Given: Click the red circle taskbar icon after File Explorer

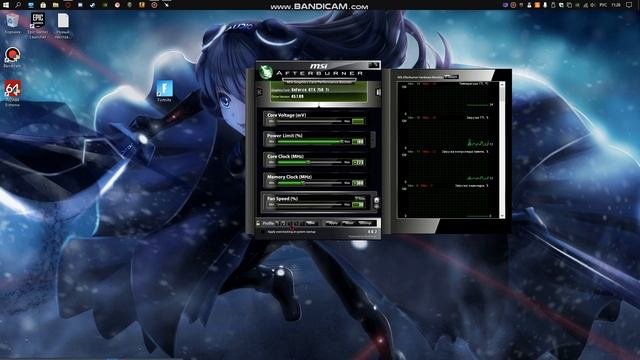Looking at the screenshot, I should [68, 5].
